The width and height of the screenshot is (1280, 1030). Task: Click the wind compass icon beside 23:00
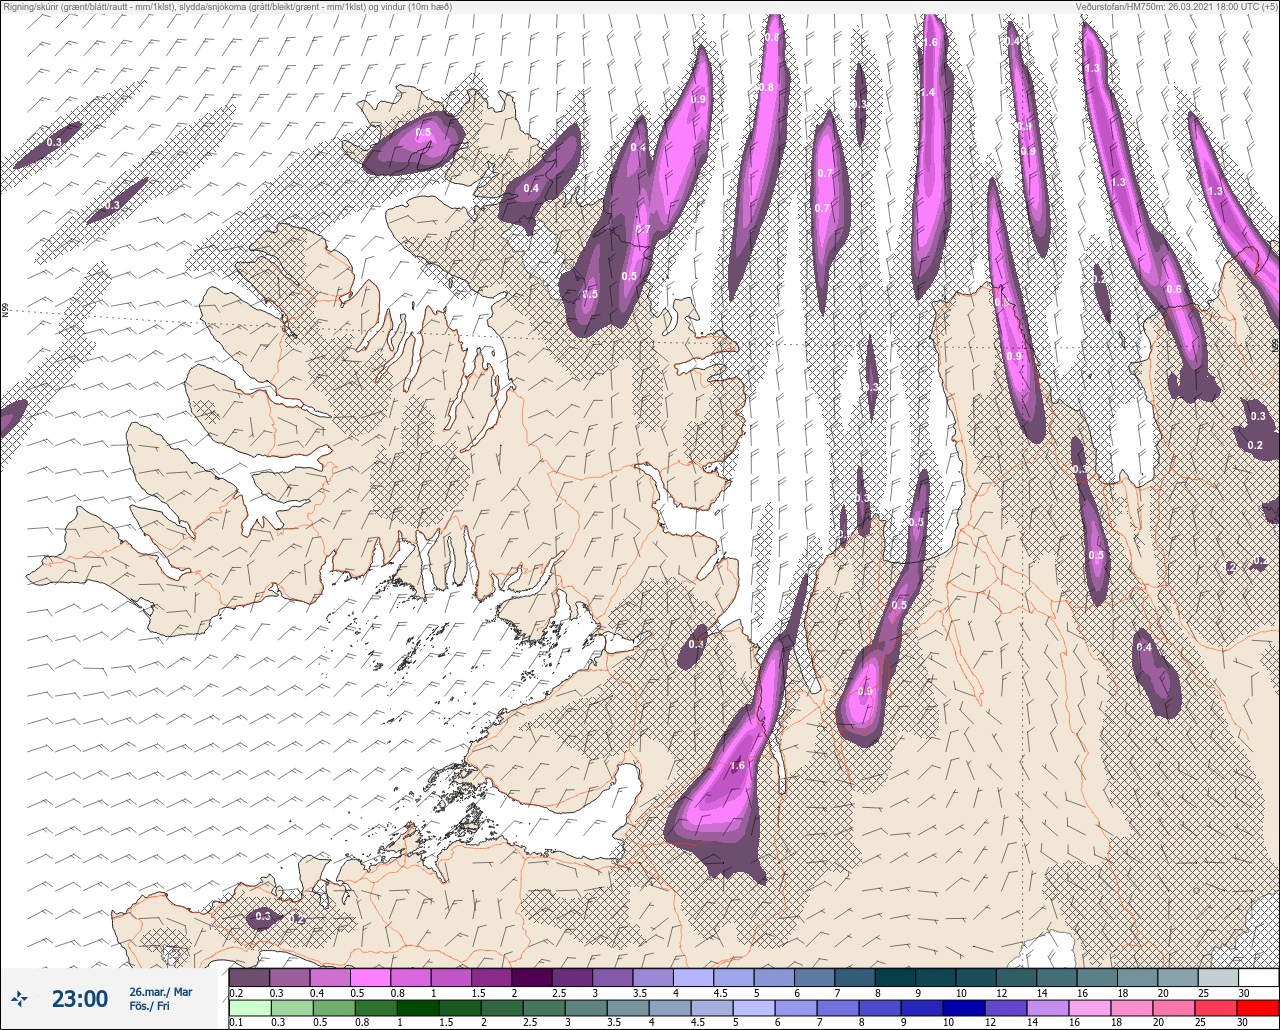pos(19,999)
